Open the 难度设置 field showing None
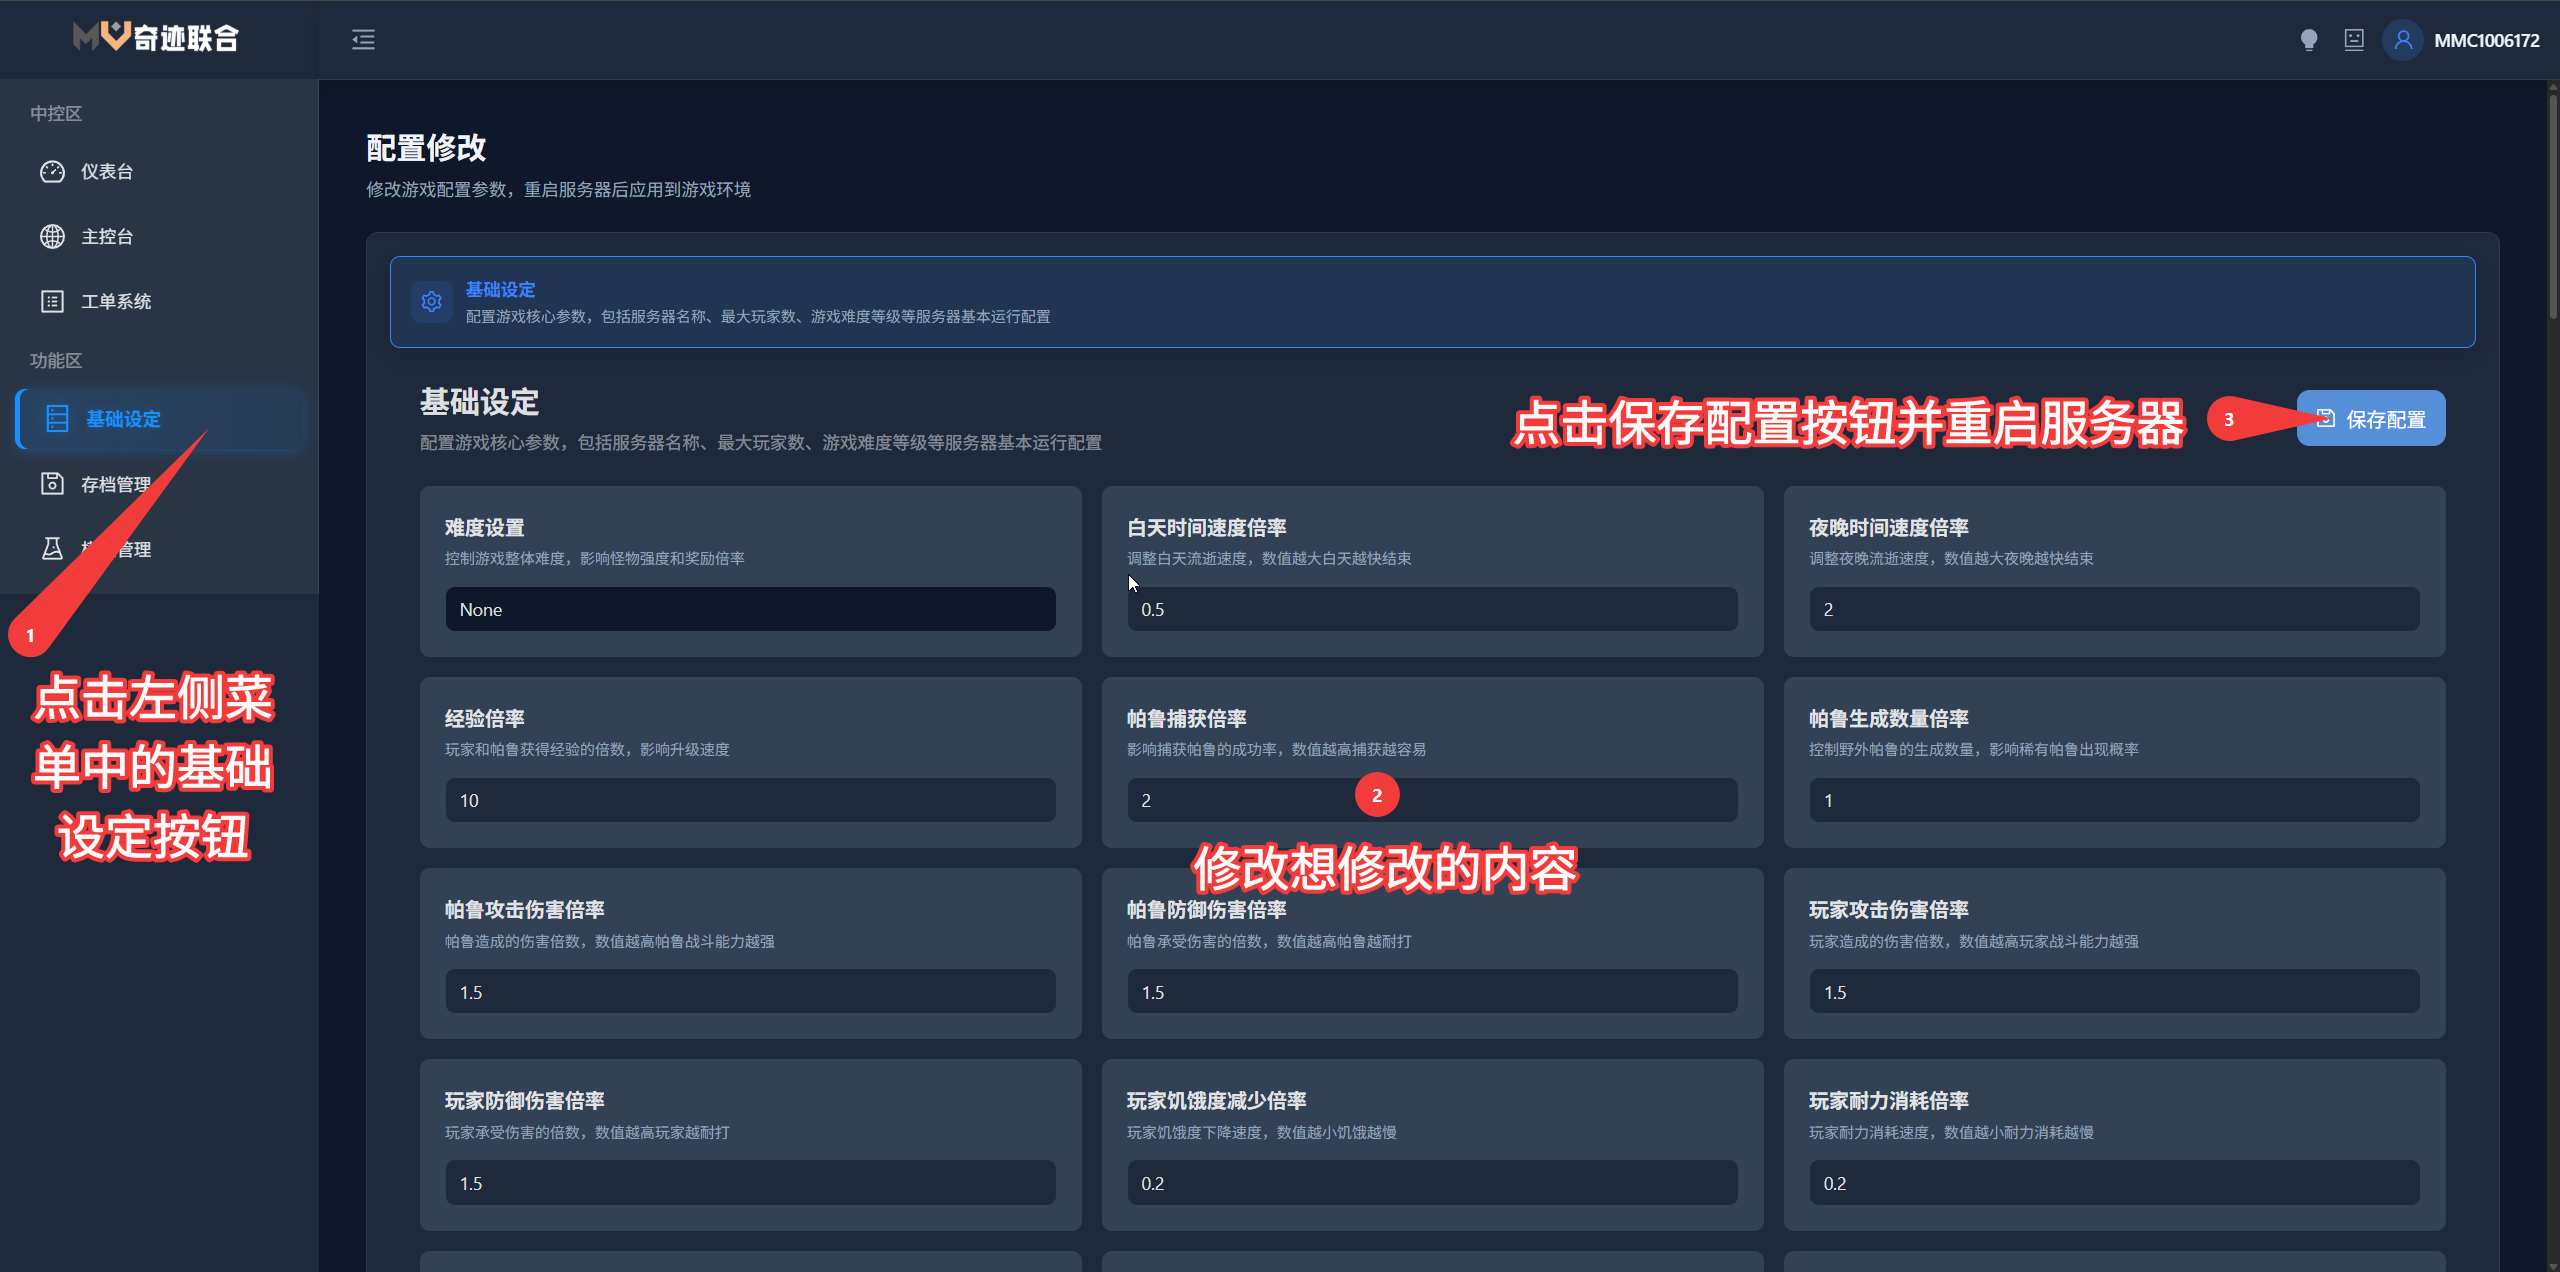Viewport: 2560px width, 1272px height. pyautogui.click(x=750, y=609)
